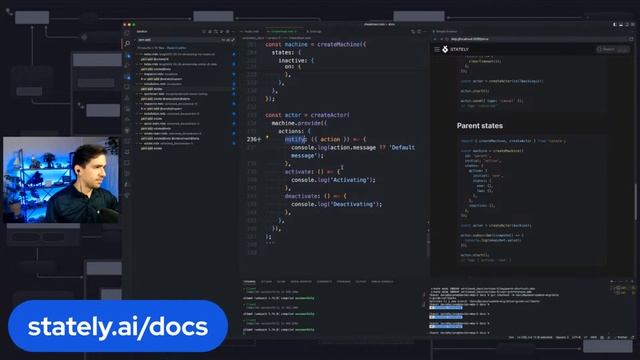Click 'machine.provide({' in the editor
640x360 pixels.
(299, 123)
